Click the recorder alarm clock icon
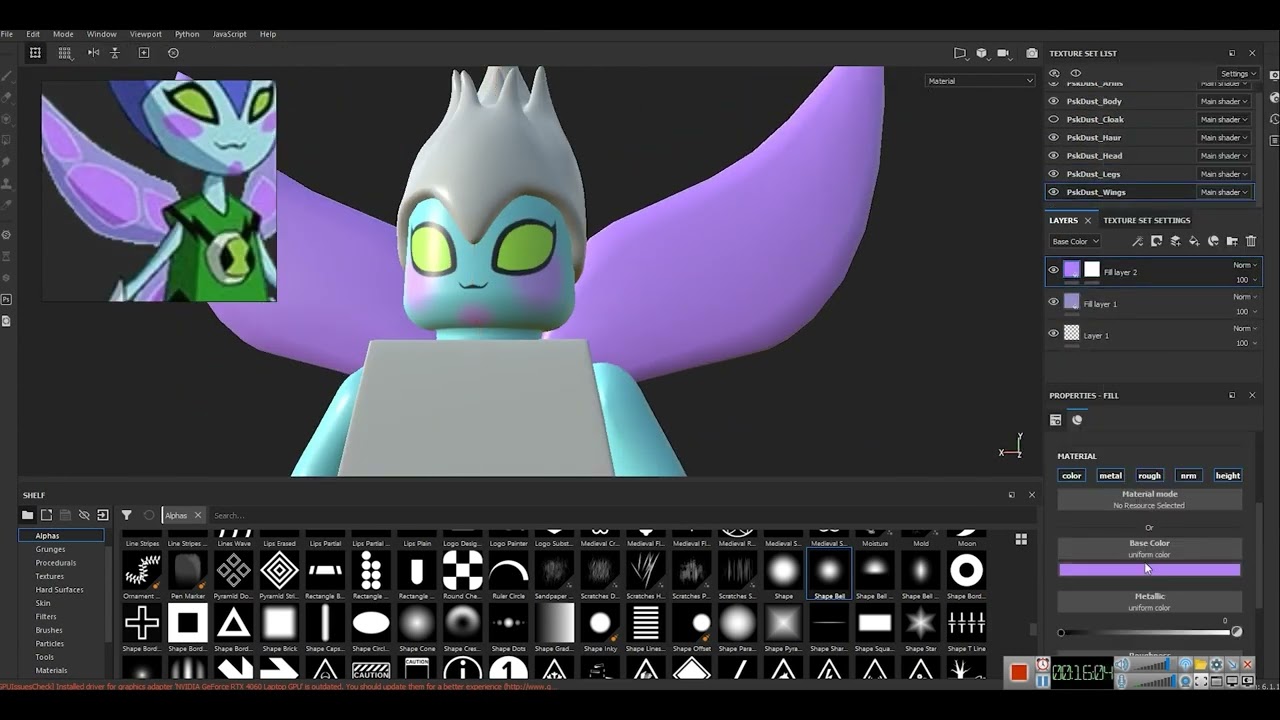 point(1043,664)
